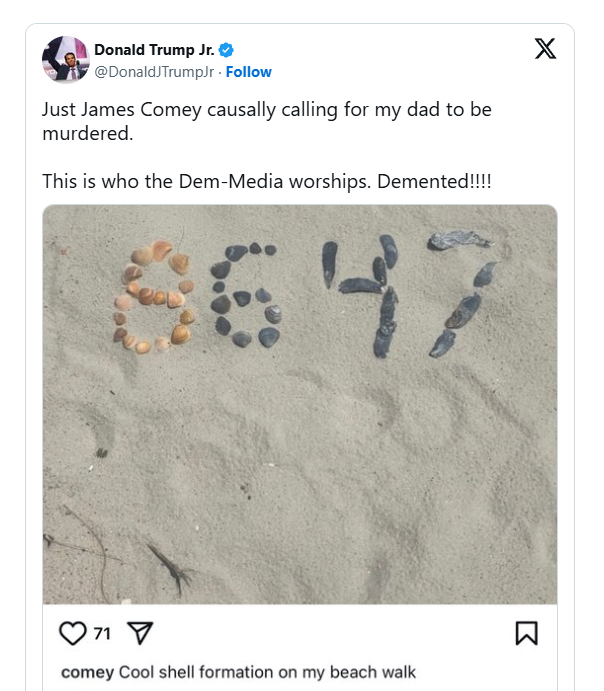604x691 pixels.
Task: Click the blue verified badge
Action: click(x=227, y=50)
